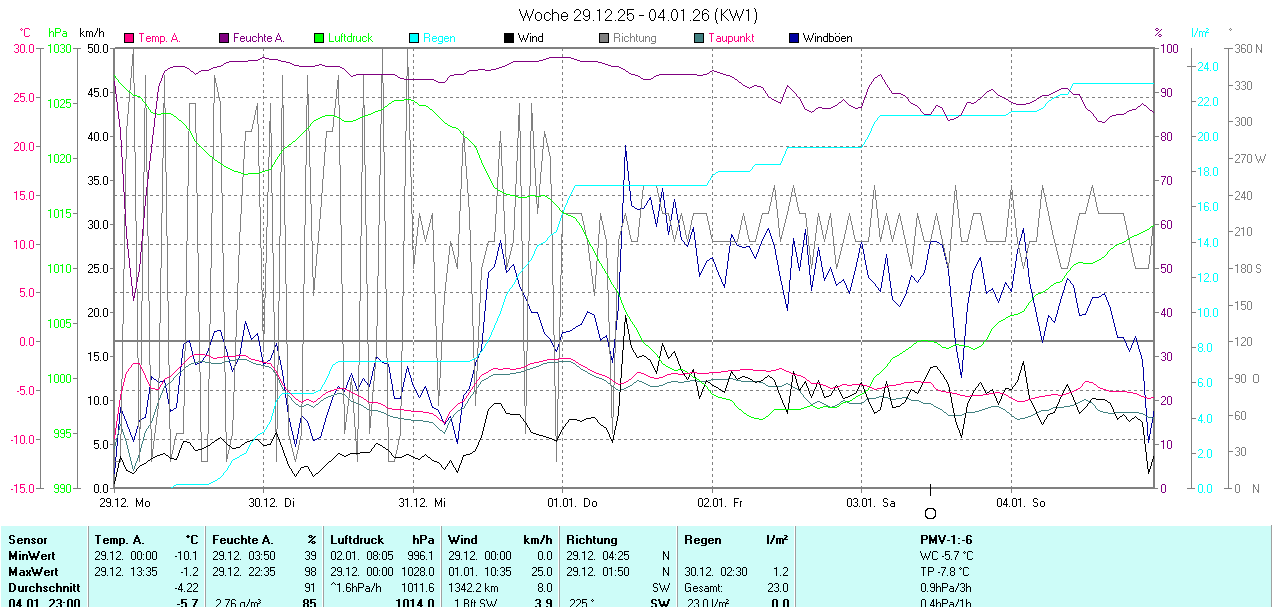Viewport: 1280px width, 607px height.
Task: Click the gray Richtung legend square
Action: [x=604, y=38]
